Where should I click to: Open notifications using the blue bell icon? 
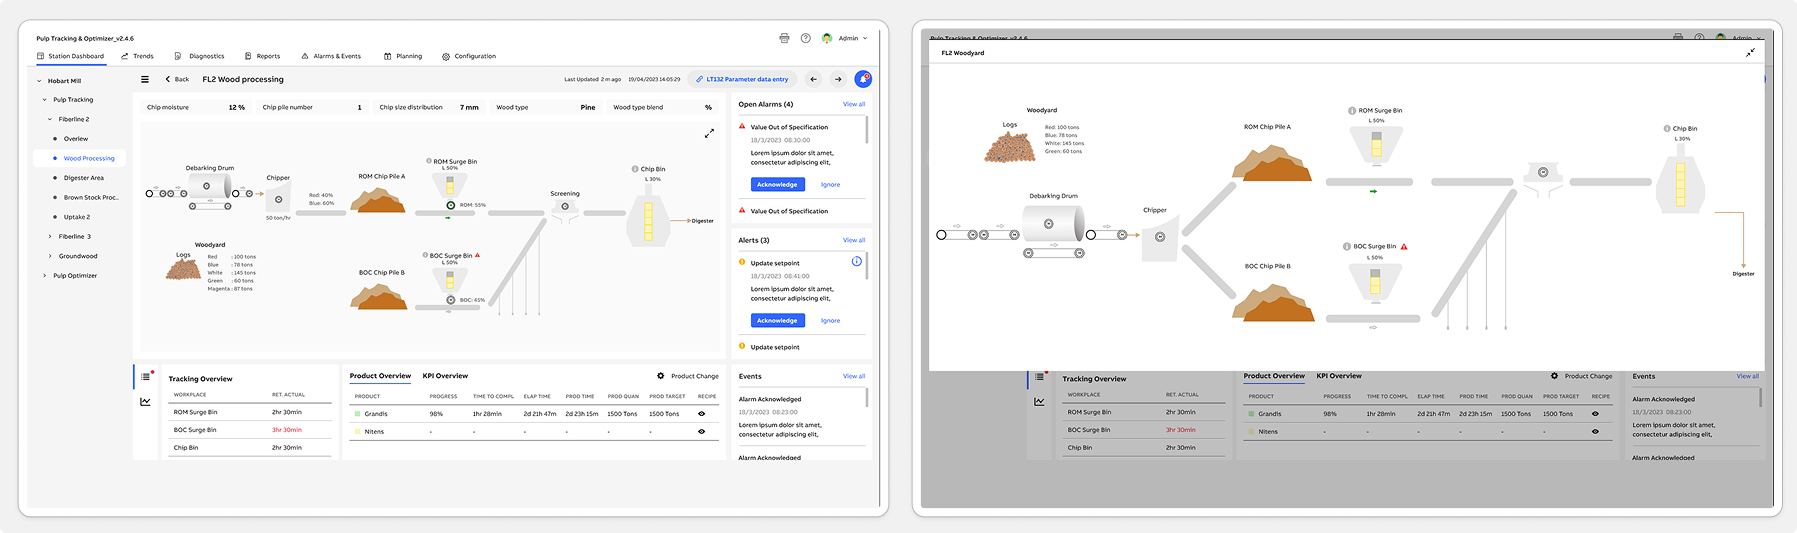click(863, 79)
